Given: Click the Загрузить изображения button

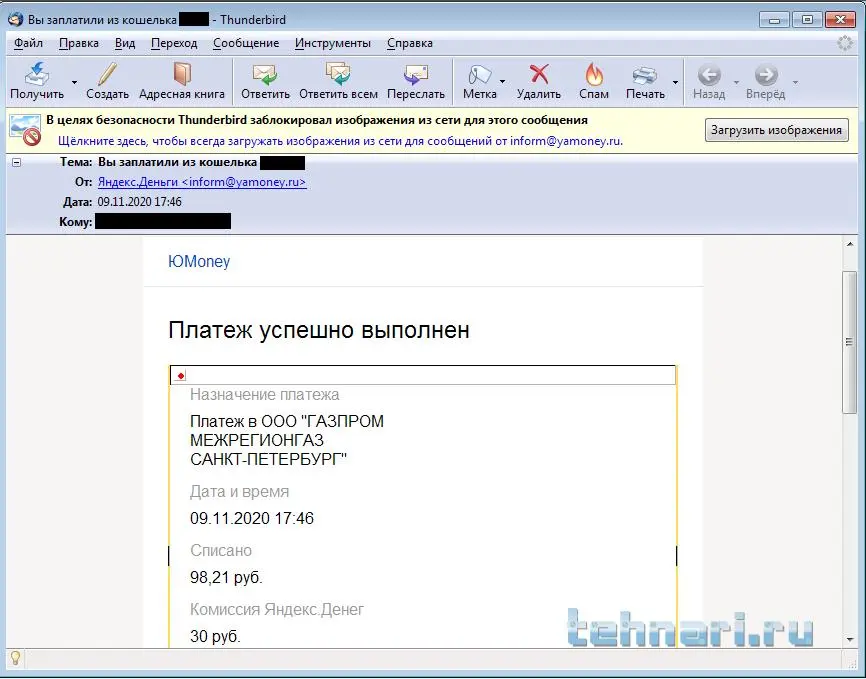Looking at the screenshot, I should tap(777, 130).
